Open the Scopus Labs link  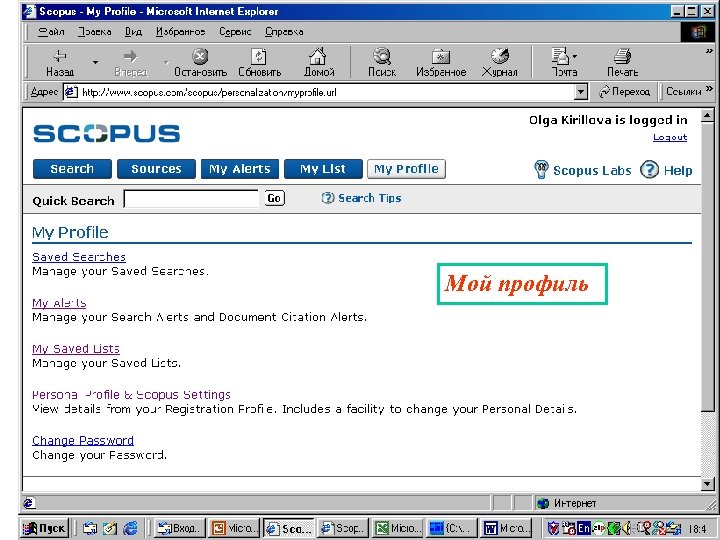click(592, 170)
